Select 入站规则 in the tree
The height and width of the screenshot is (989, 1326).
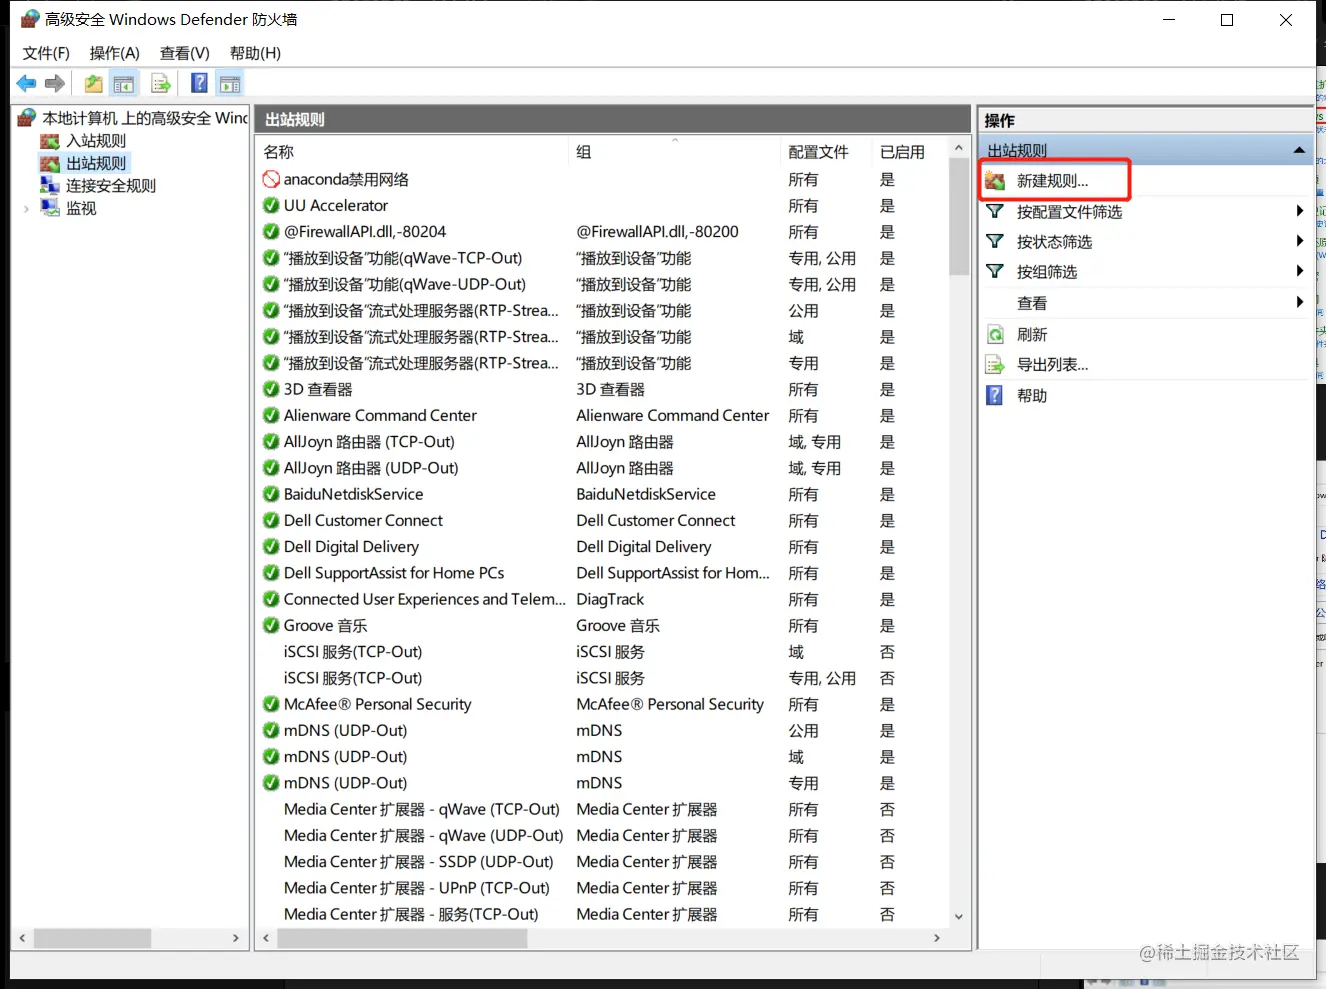point(96,141)
